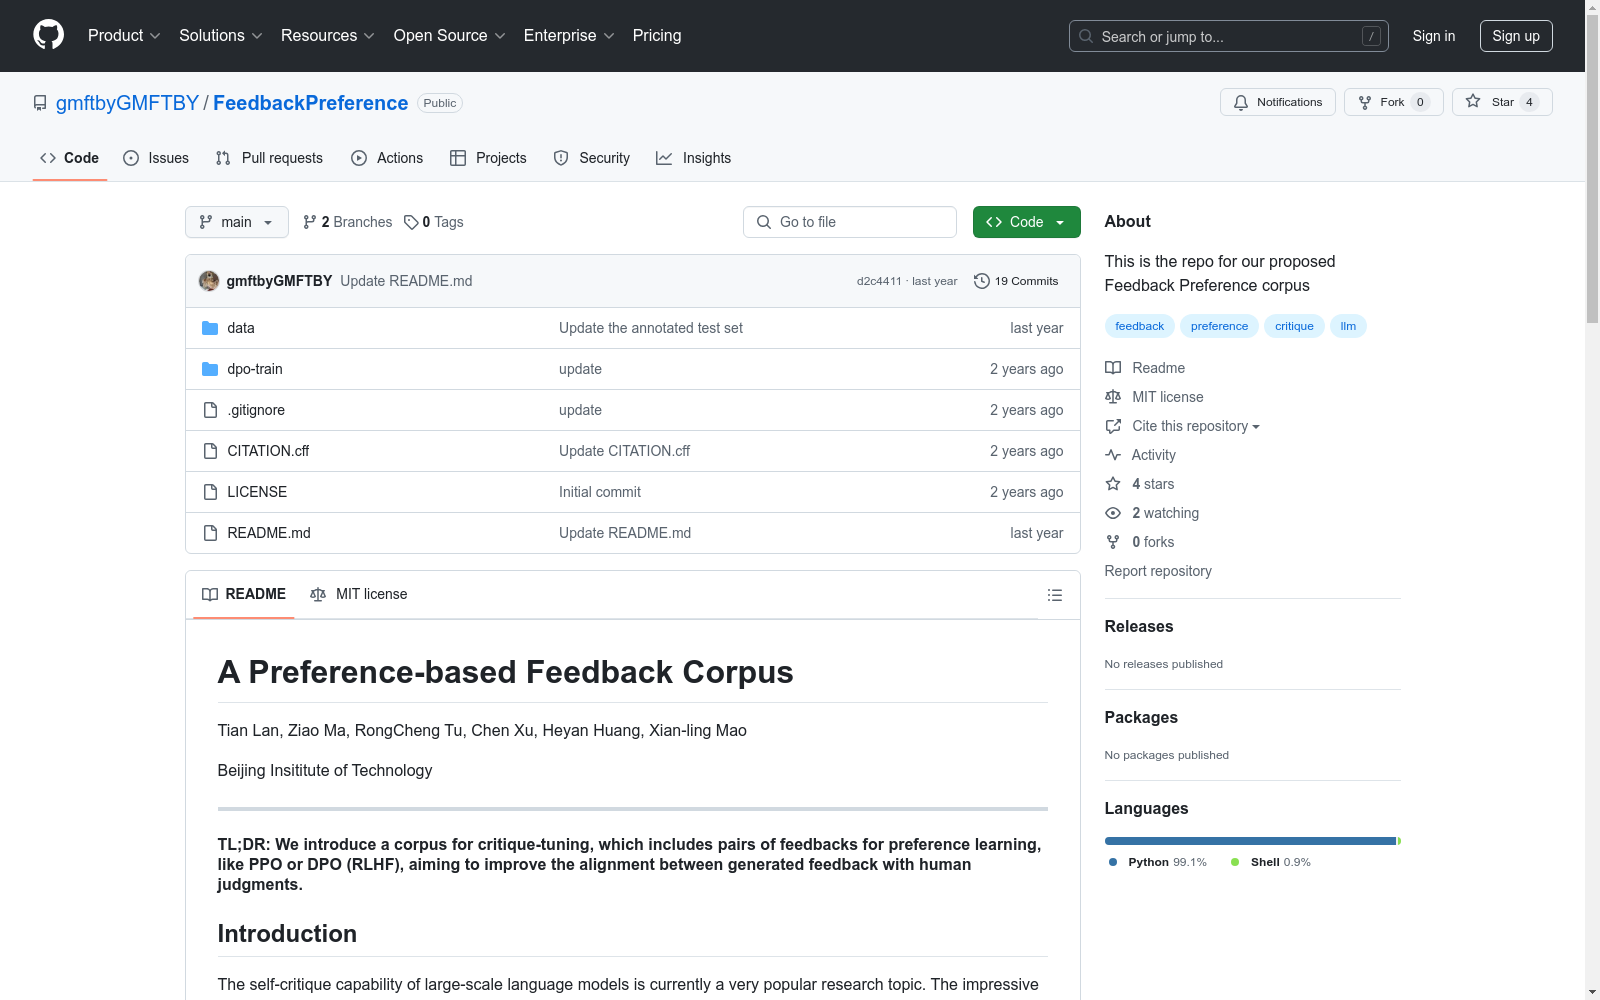Image resolution: width=1600 pixels, height=1000 pixels.
Task: Click the Issues tab icon
Action: pyautogui.click(x=131, y=158)
